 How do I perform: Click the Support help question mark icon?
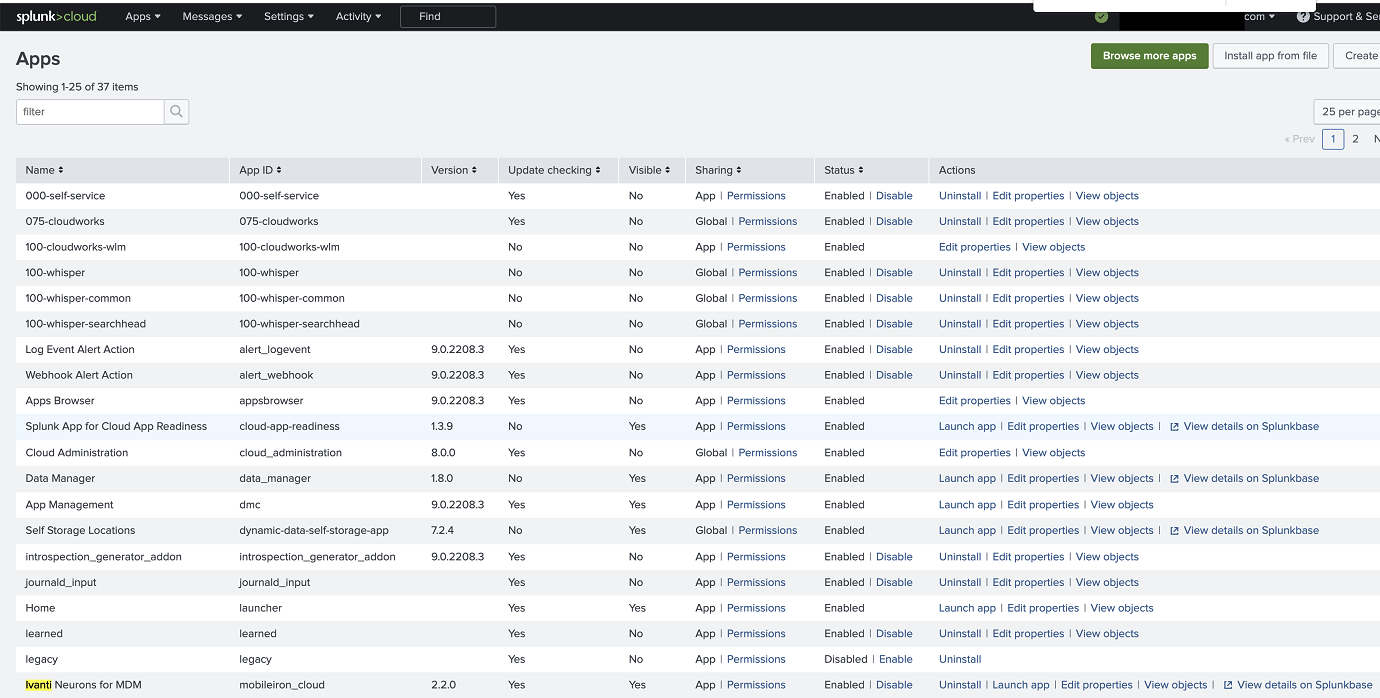[1303, 17]
